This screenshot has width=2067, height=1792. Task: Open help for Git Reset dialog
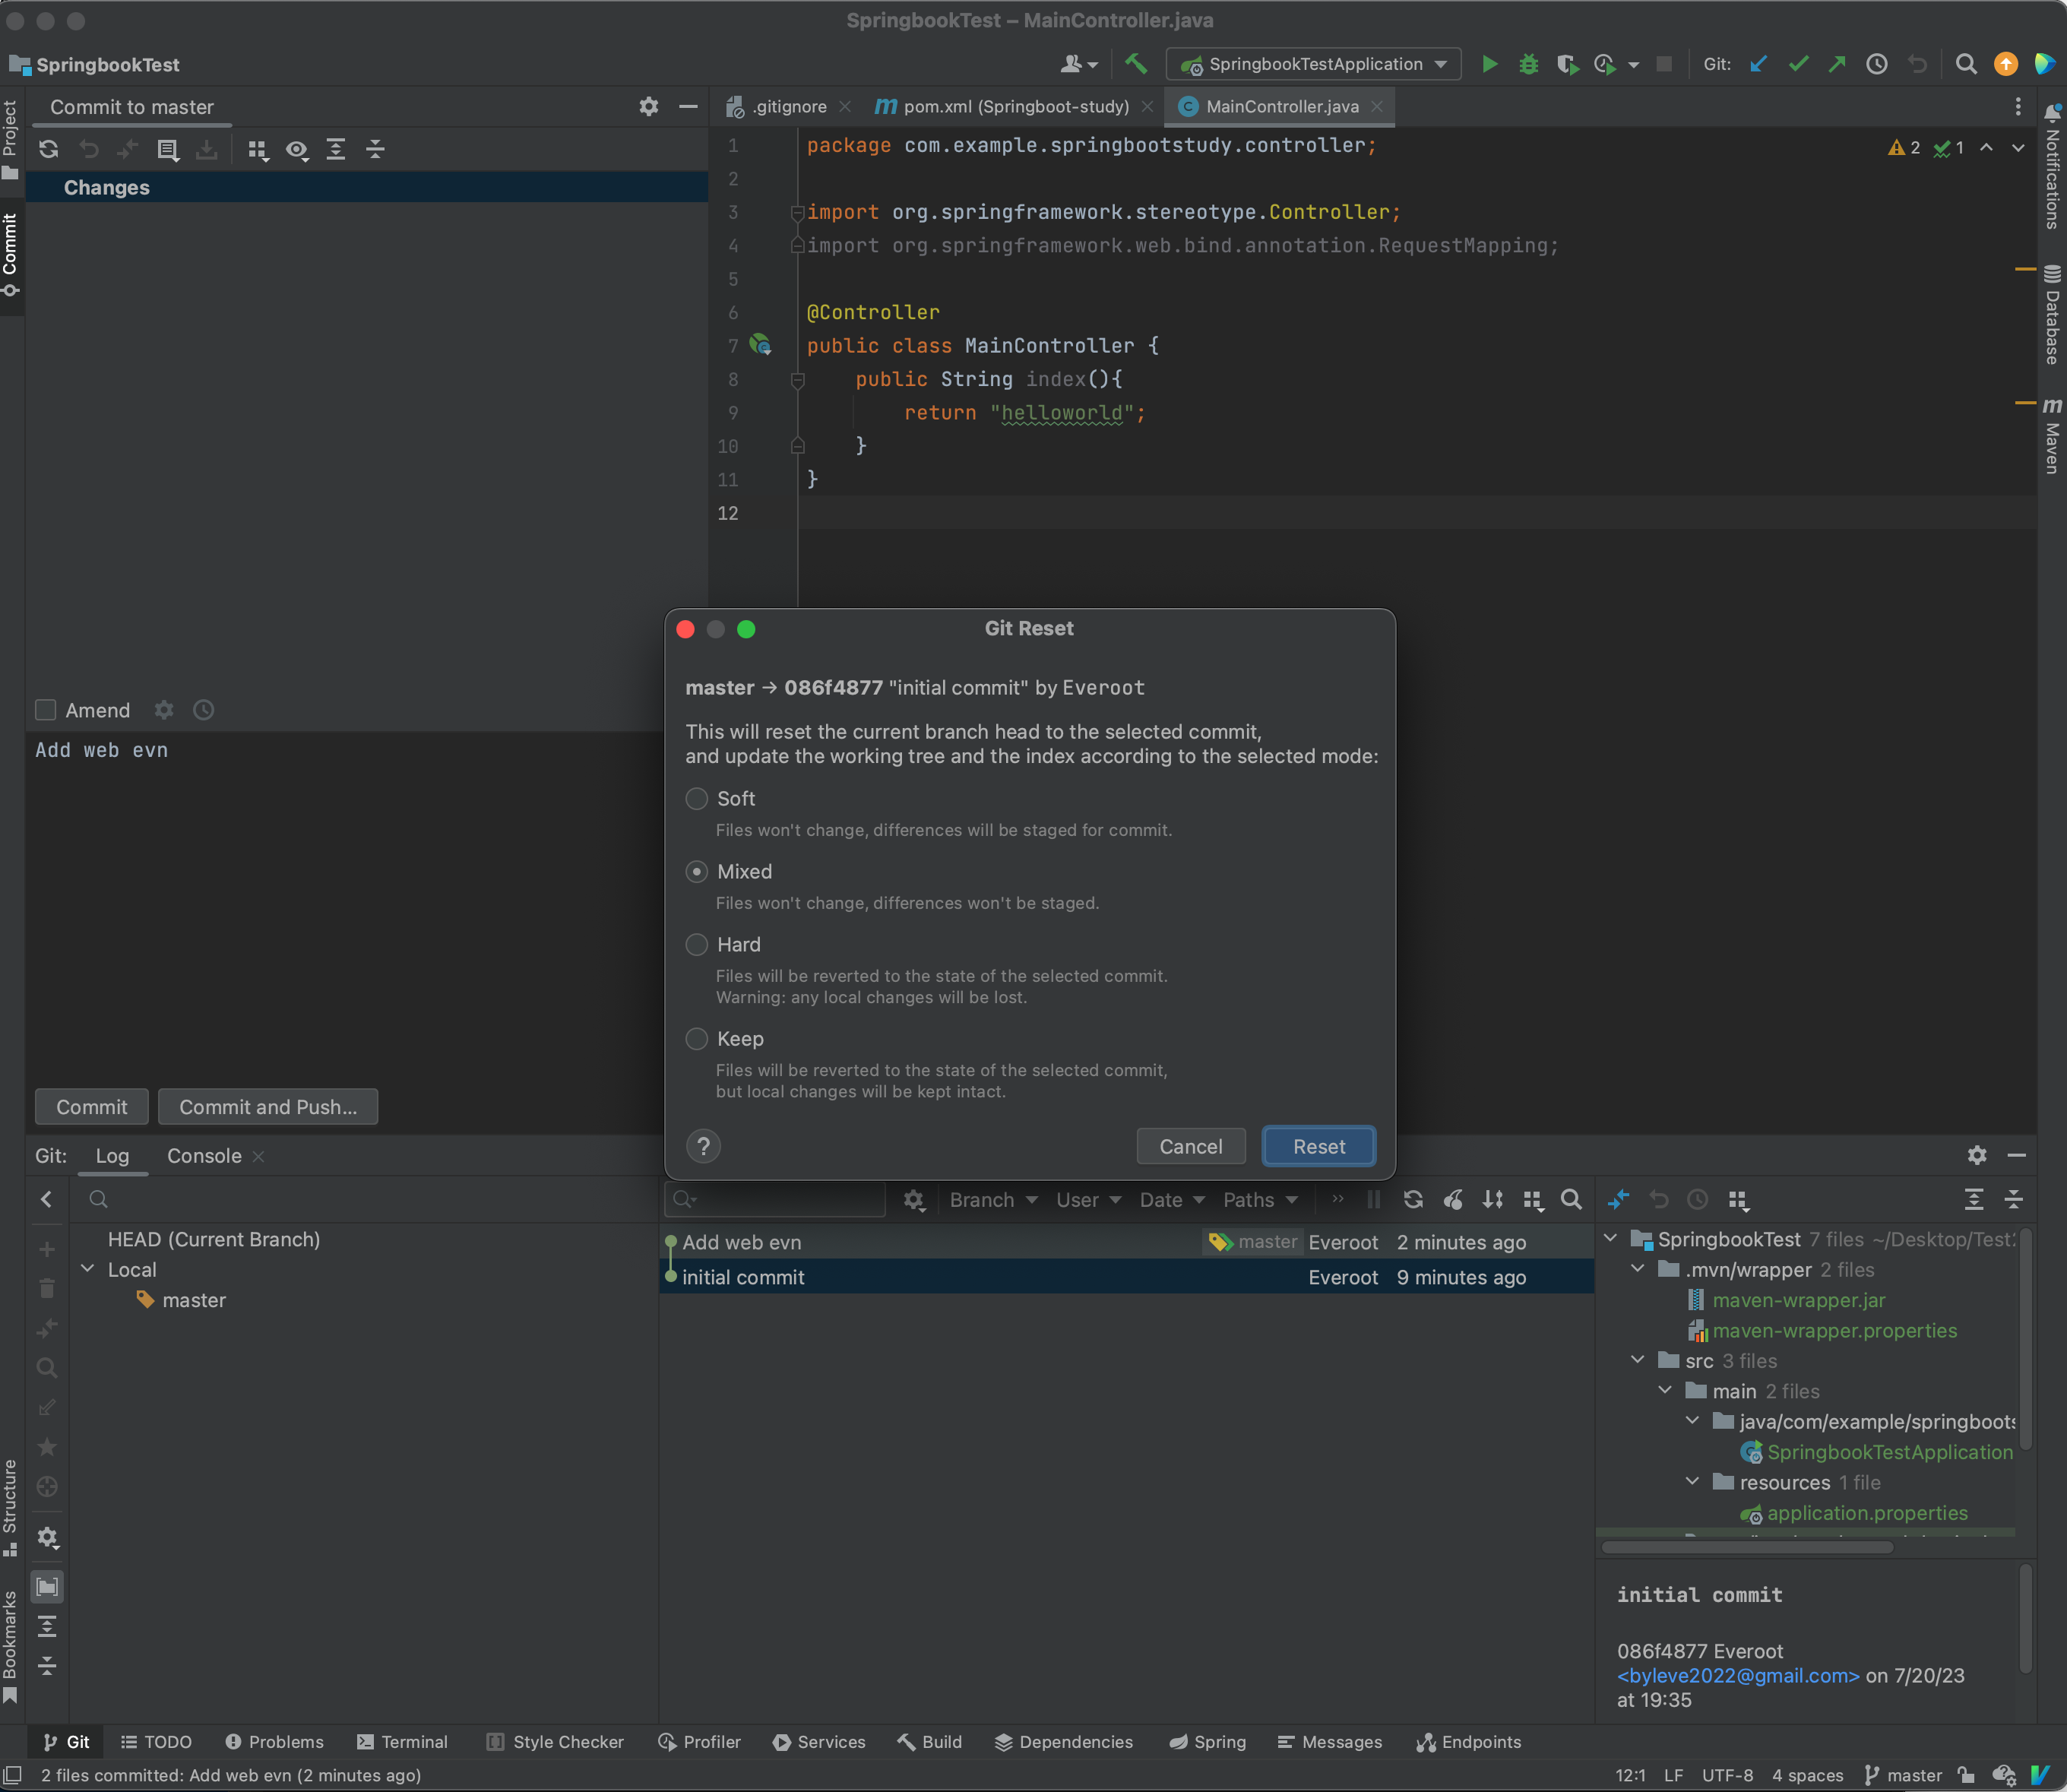[703, 1146]
